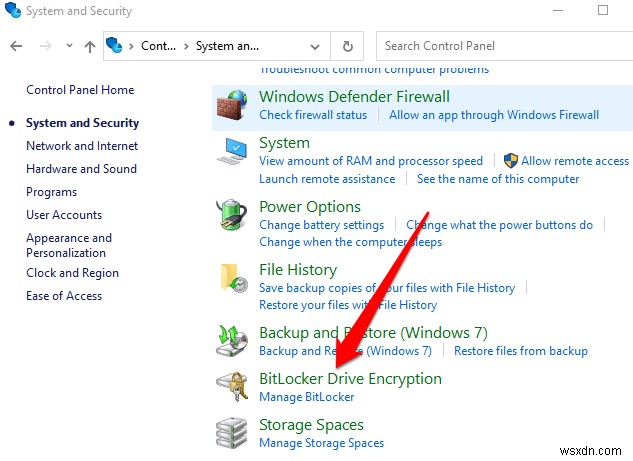Minimize the System and Security window
633x461 pixels.
coord(558,10)
